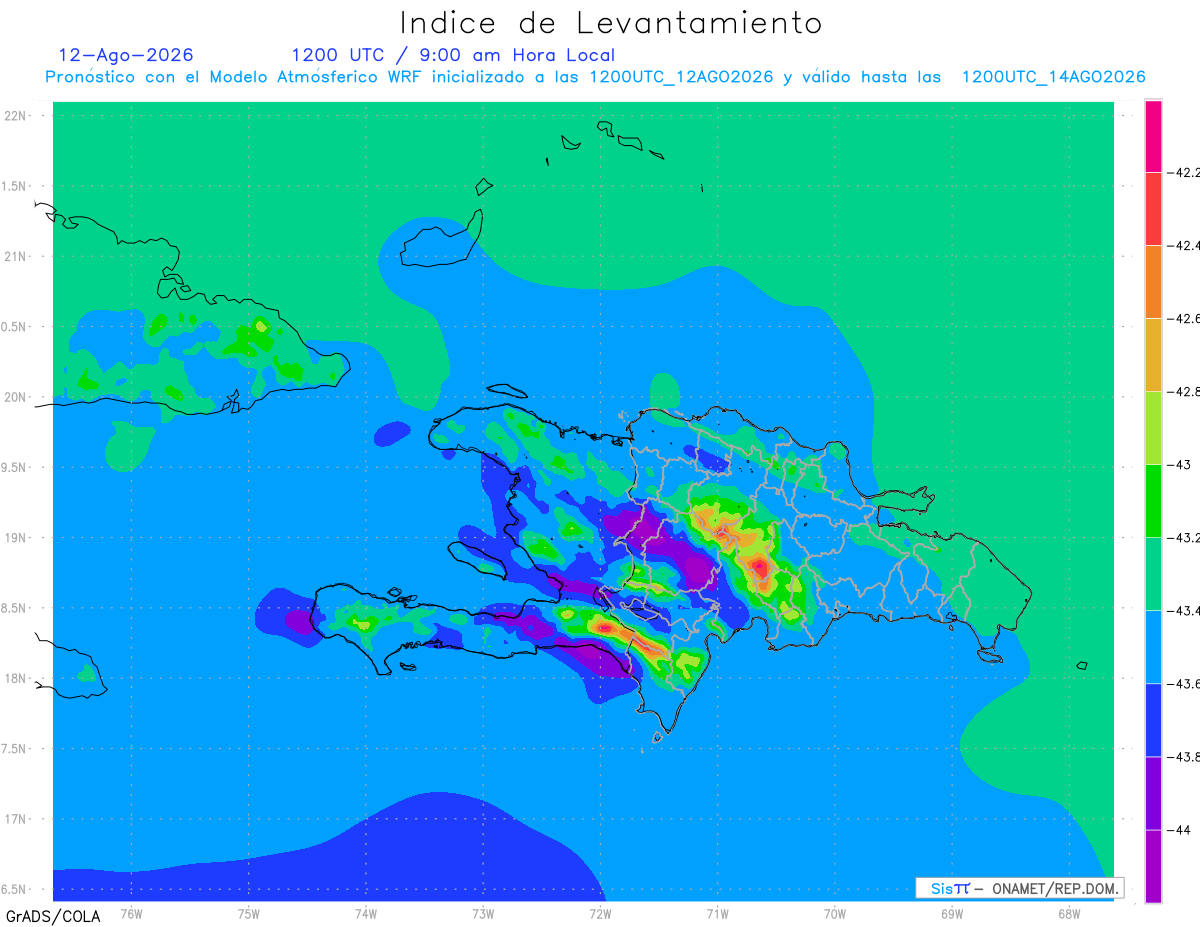Click the legend value "-44"
Image resolution: width=1200 pixels, height=927 pixels.
(x=1181, y=830)
